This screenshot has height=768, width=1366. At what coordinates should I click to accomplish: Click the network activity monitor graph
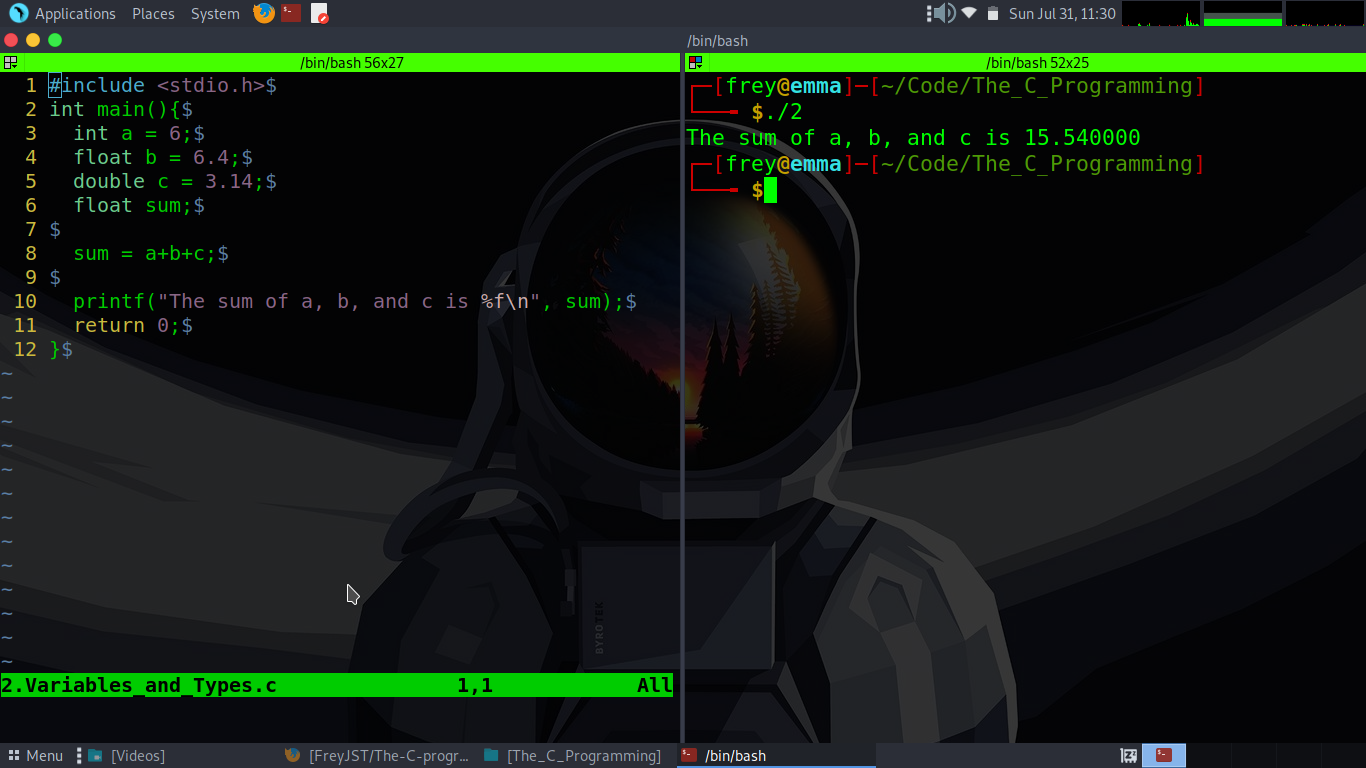(x=1324, y=13)
